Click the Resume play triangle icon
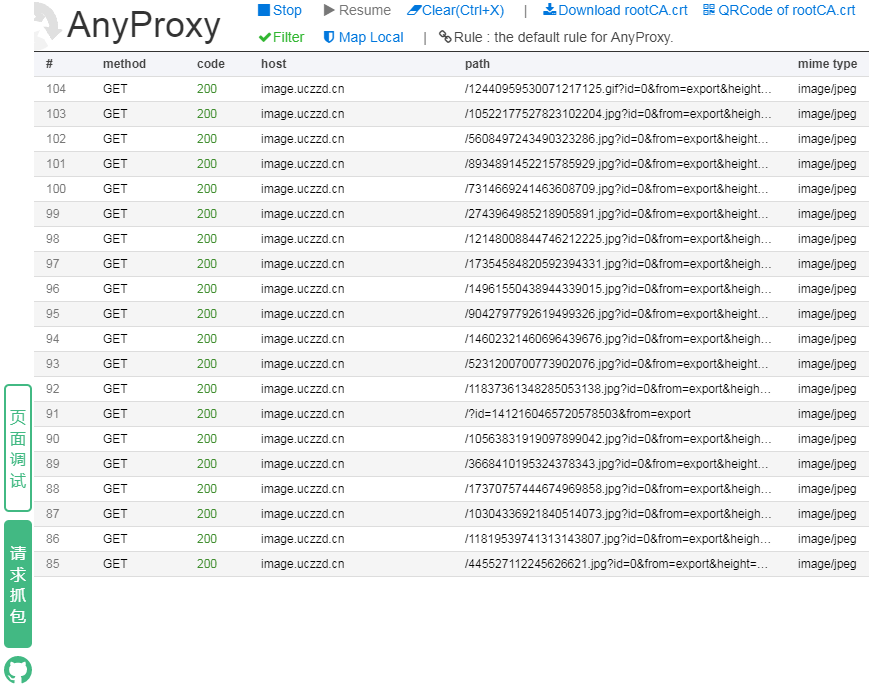Screen dimensions: 869x689 pyautogui.click(x=329, y=10)
